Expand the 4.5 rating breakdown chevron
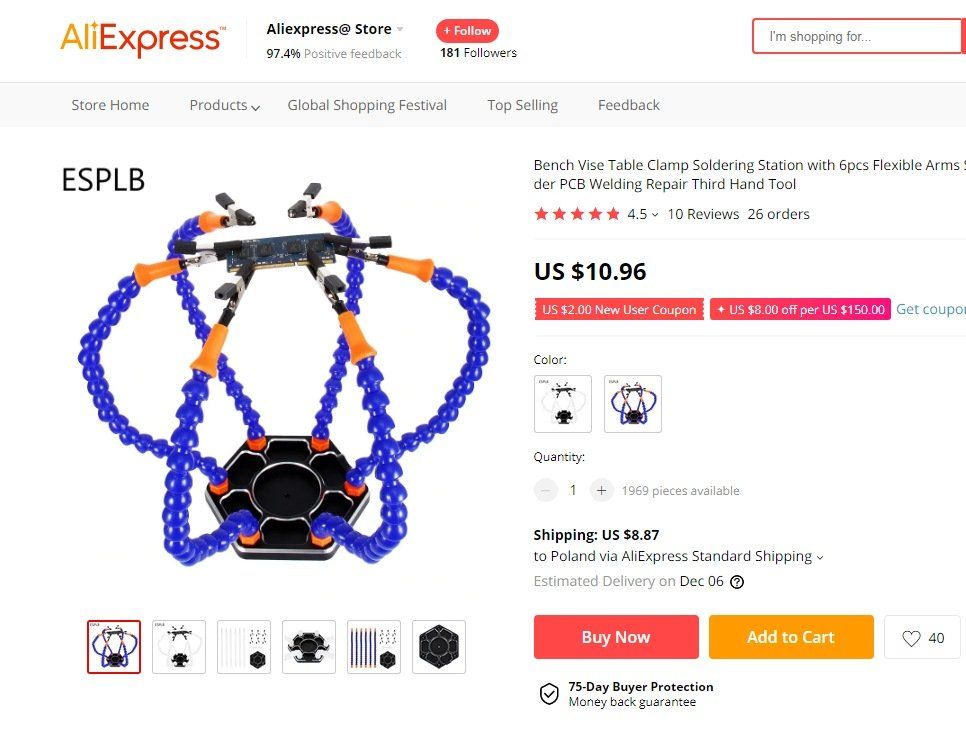Viewport: 966px width, 738px height. point(655,215)
